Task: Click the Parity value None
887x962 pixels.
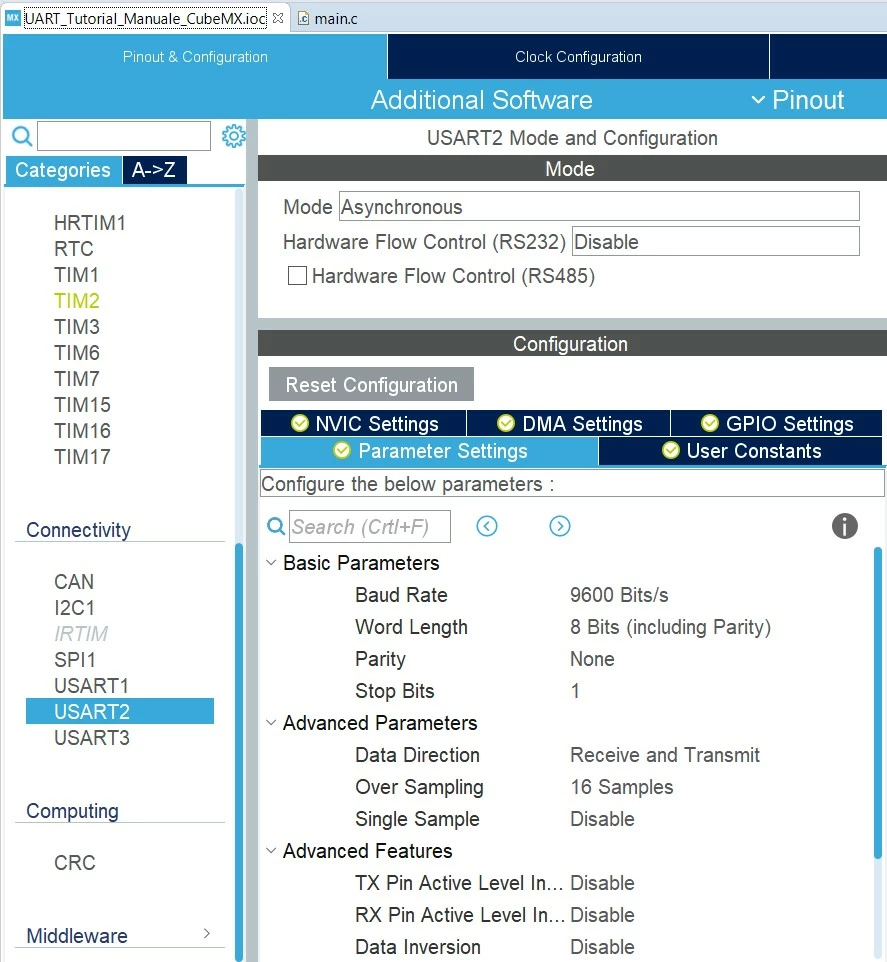Action: [x=592, y=658]
